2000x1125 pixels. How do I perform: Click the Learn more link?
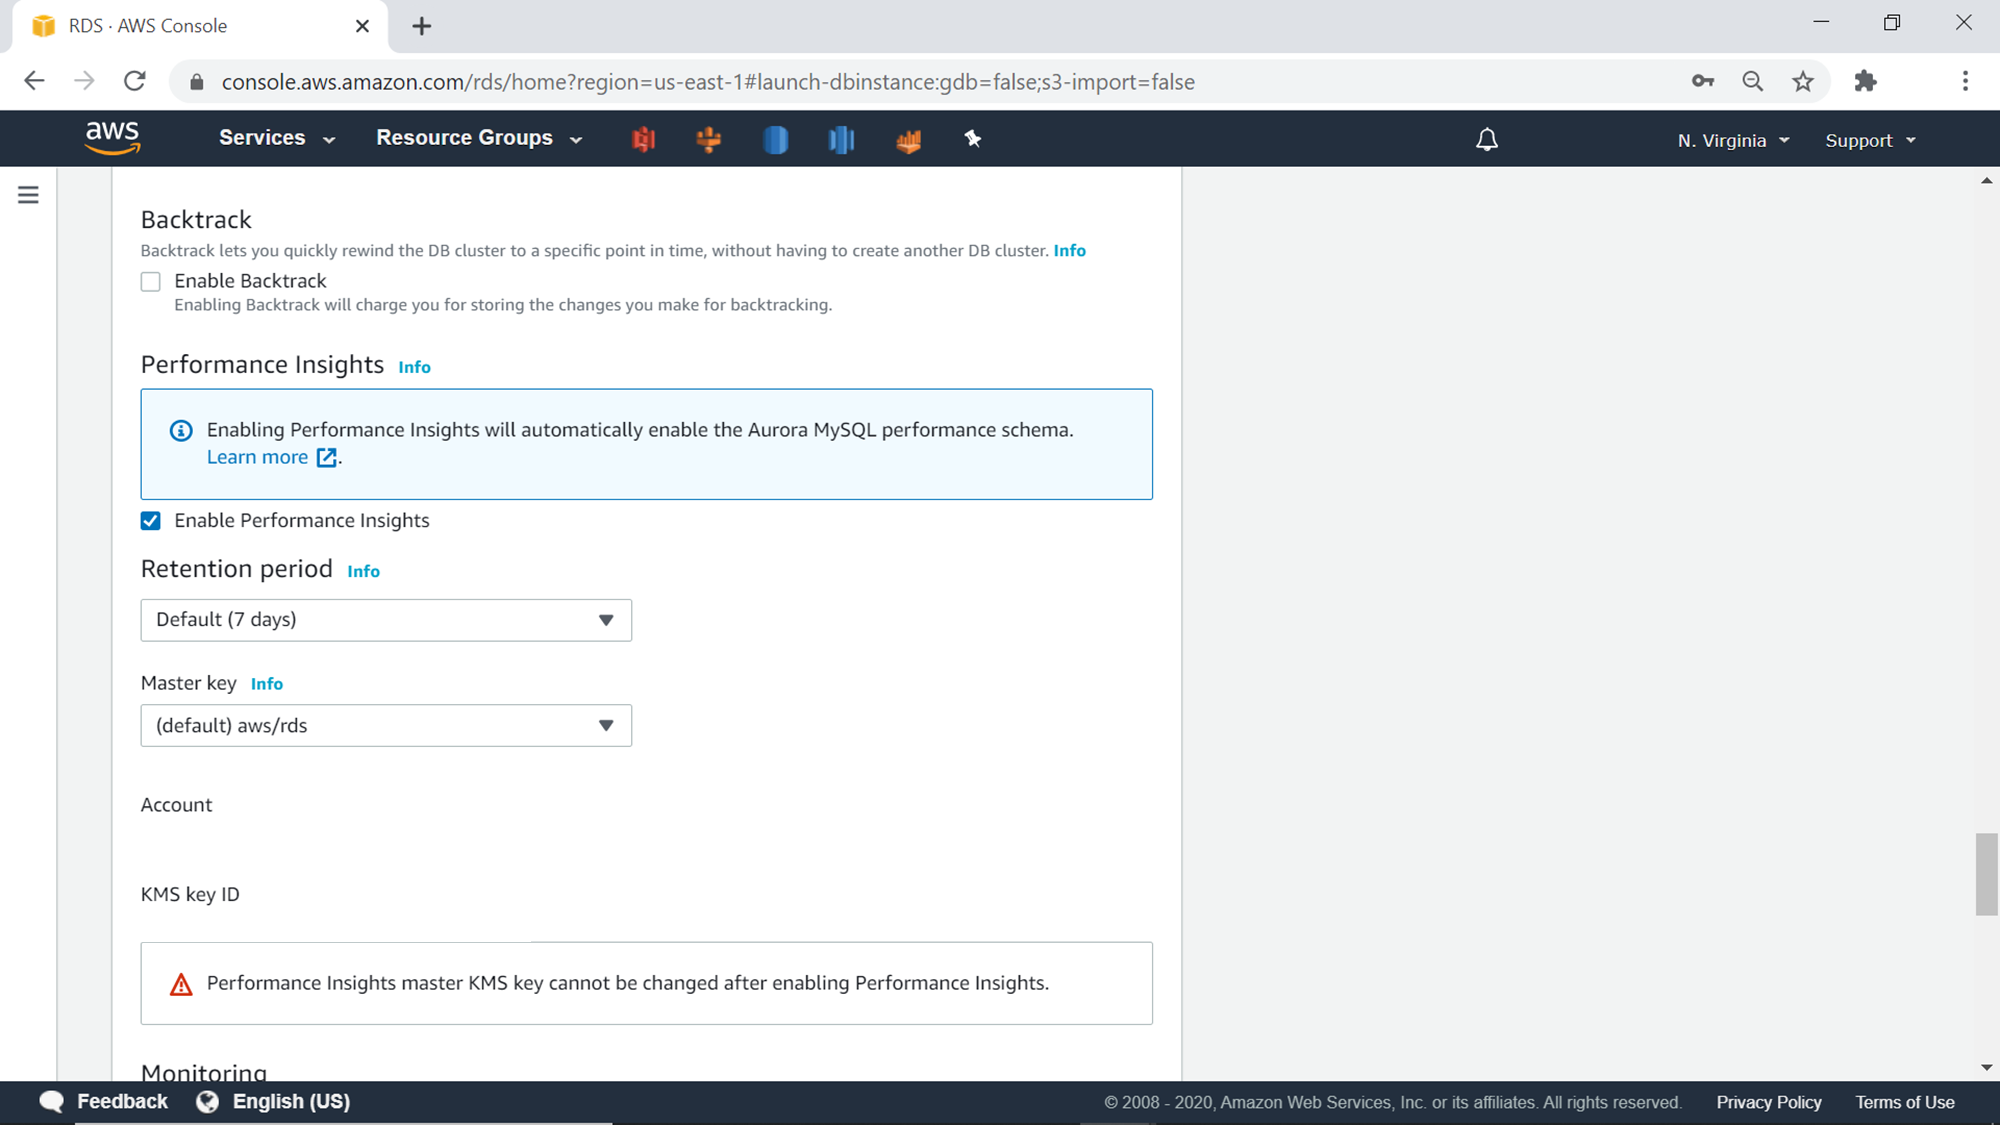pos(258,457)
